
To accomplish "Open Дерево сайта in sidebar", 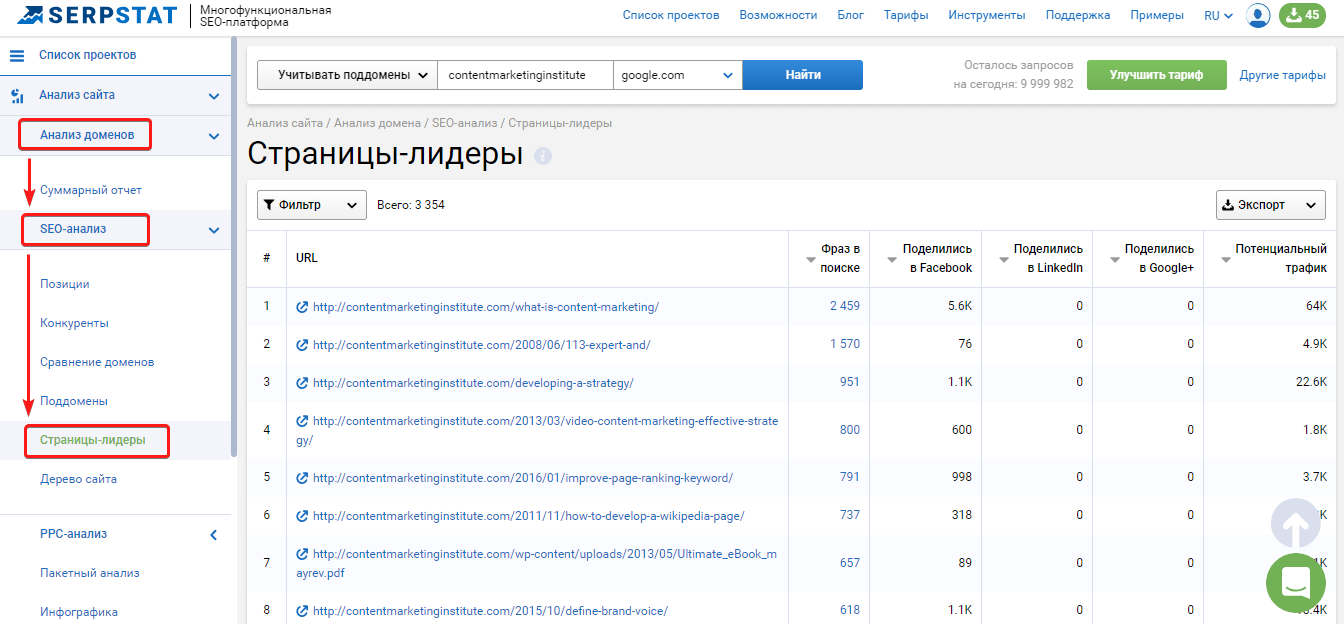I will [78, 479].
